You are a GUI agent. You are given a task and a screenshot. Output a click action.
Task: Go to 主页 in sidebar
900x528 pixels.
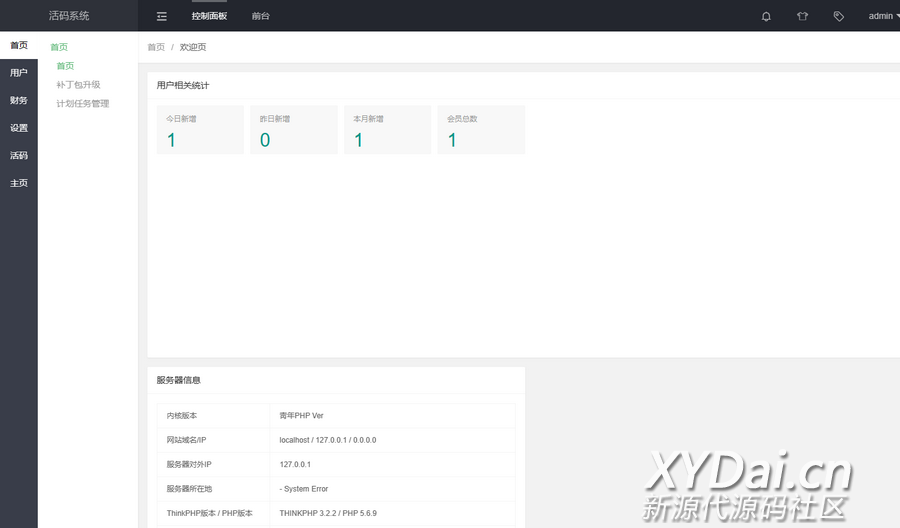(x=19, y=183)
